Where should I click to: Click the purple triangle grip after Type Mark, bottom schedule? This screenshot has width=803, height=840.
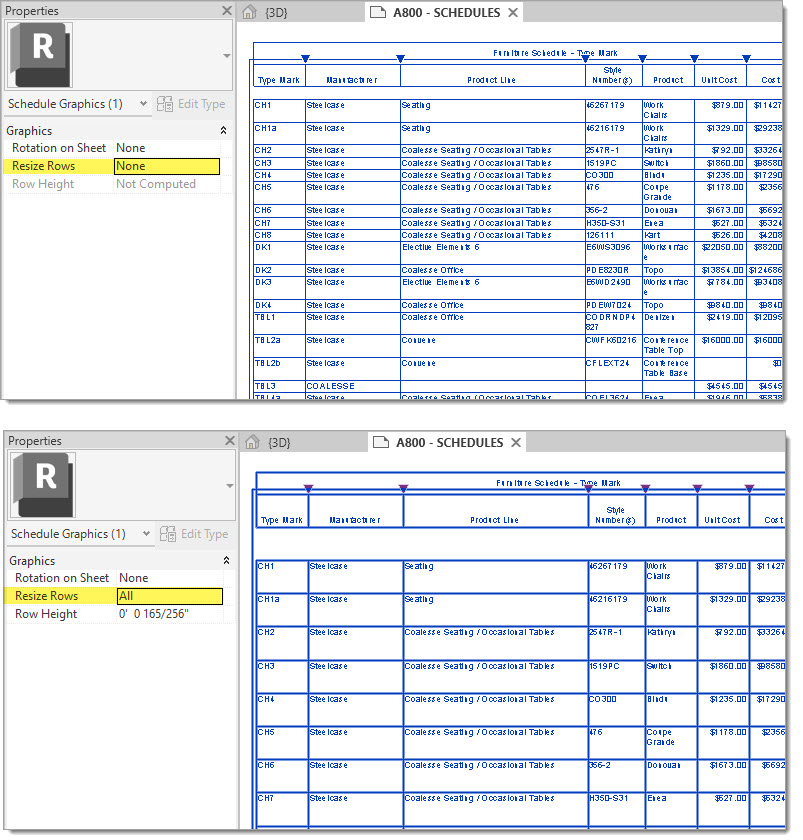coord(309,488)
